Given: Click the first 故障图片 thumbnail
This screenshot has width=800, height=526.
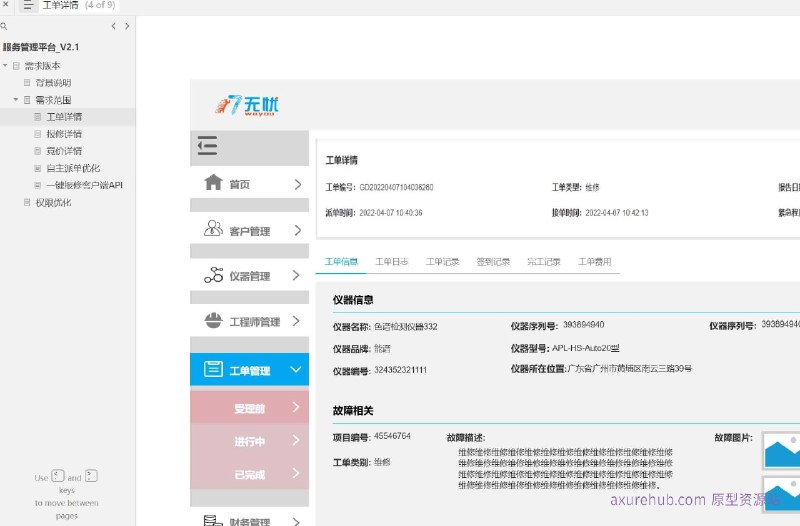Looking at the screenshot, I should 781,450.
